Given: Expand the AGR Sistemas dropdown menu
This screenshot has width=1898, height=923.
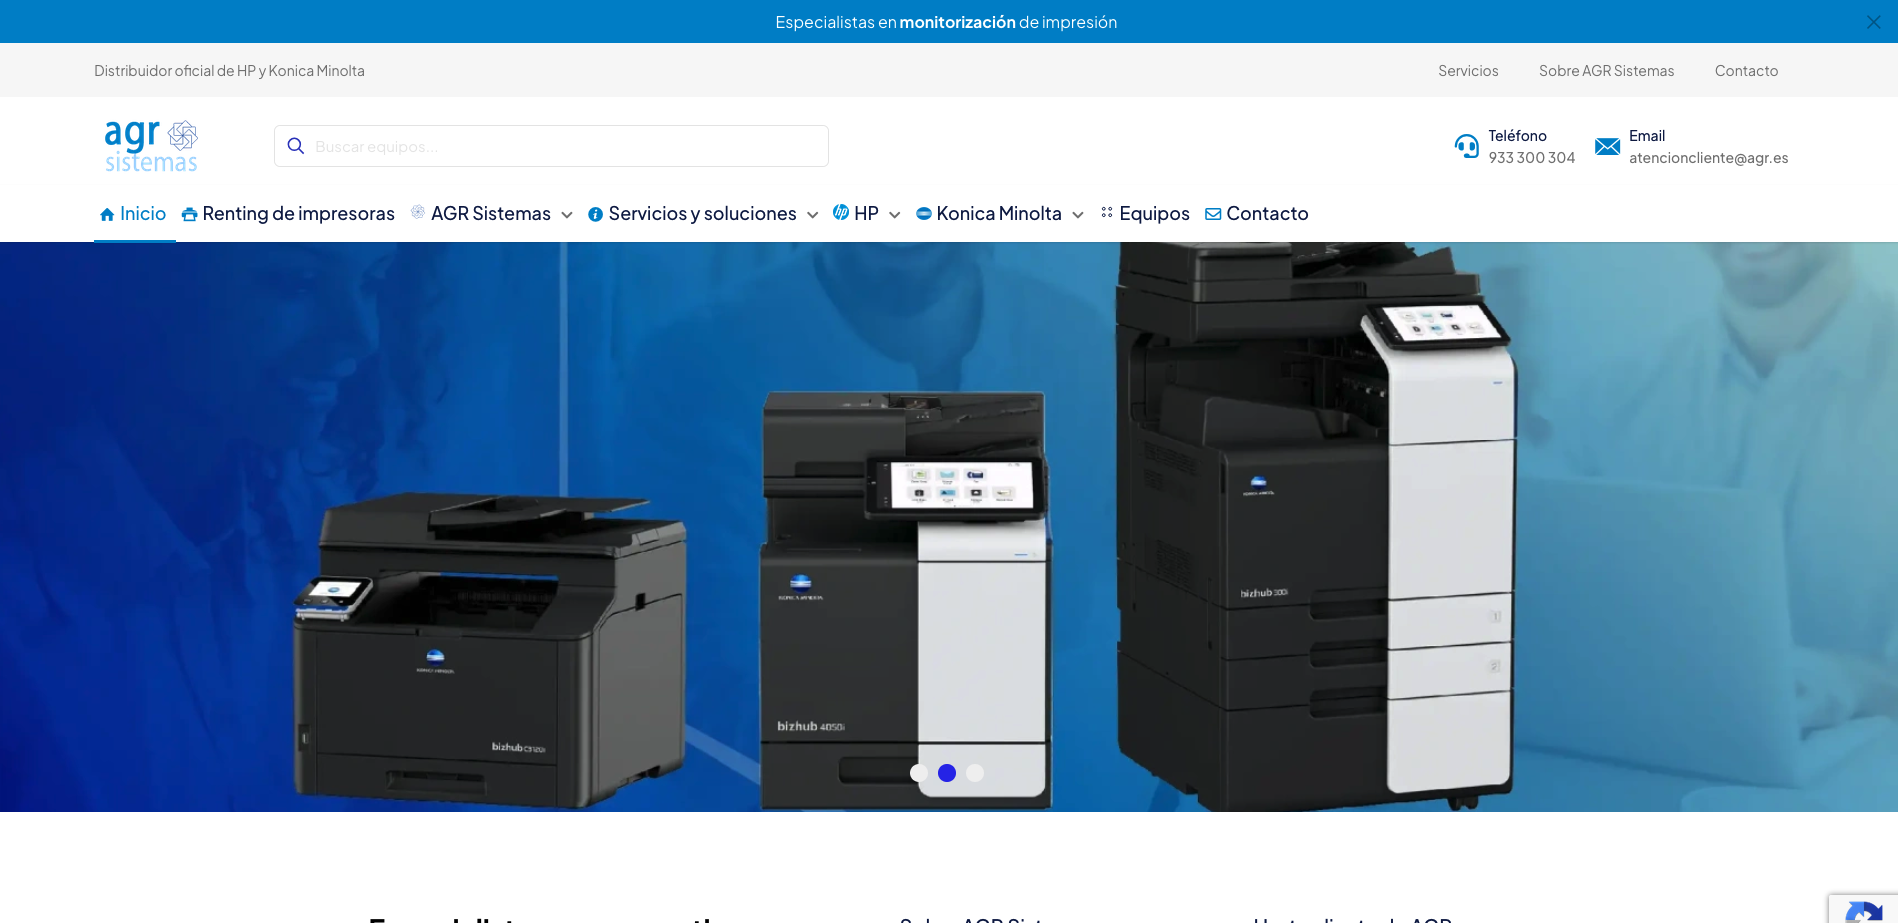Looking at the screenshot, I should [x=567, y=215].
